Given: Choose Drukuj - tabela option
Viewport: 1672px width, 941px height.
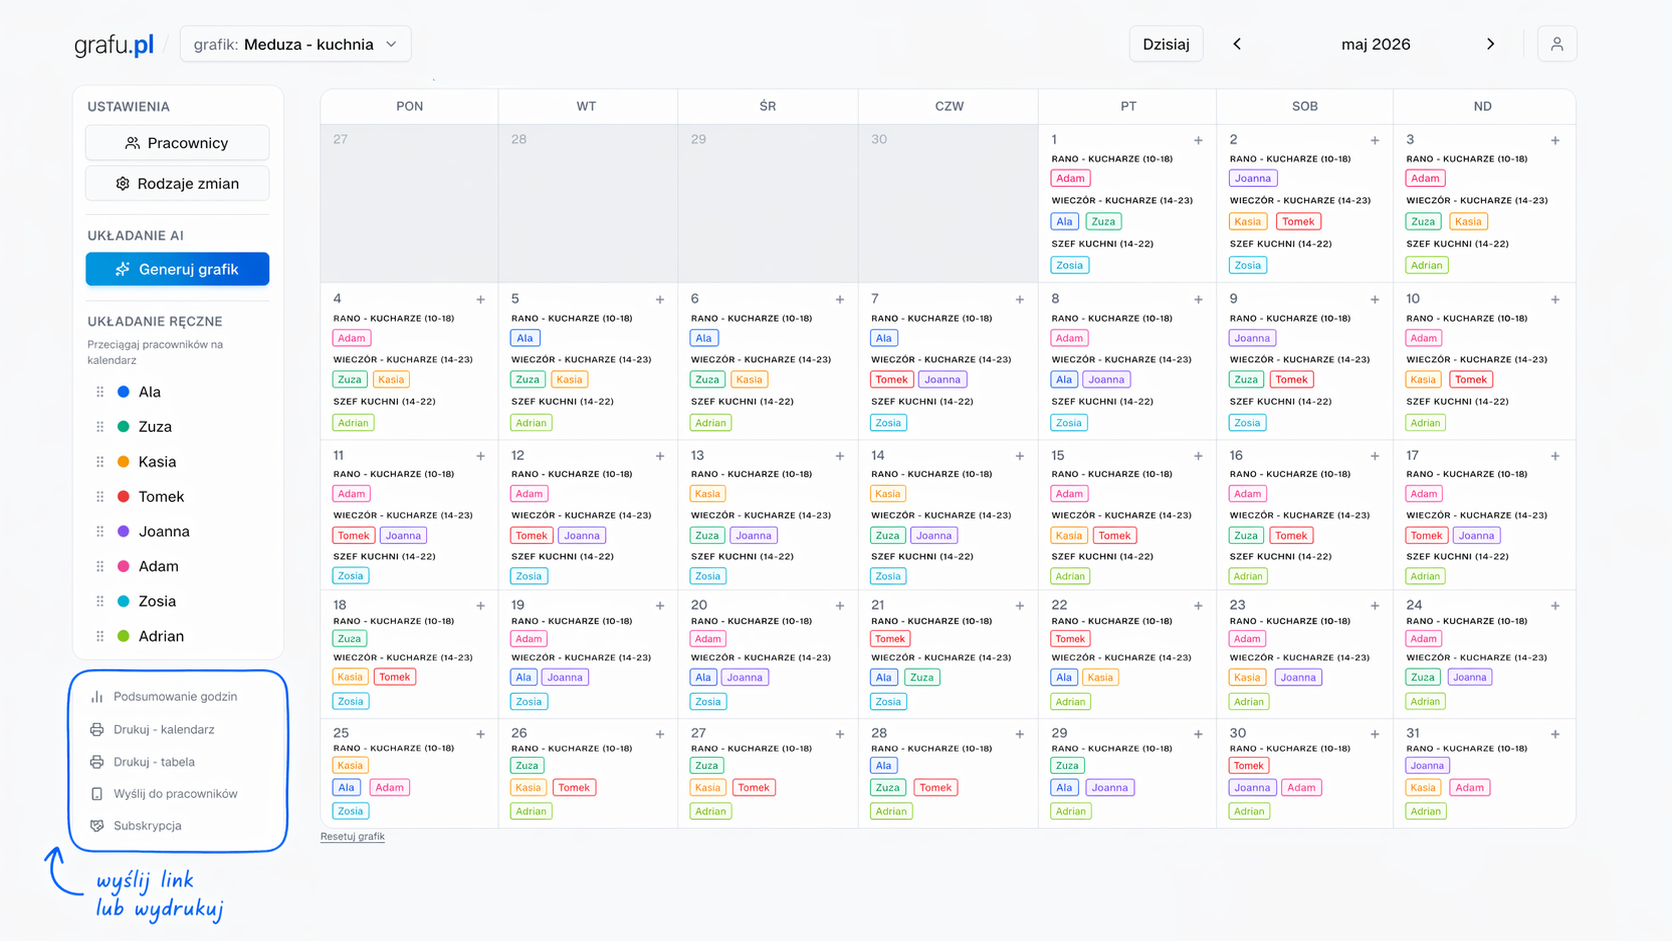Looking at the screenshot, I should tap(154, 762).
